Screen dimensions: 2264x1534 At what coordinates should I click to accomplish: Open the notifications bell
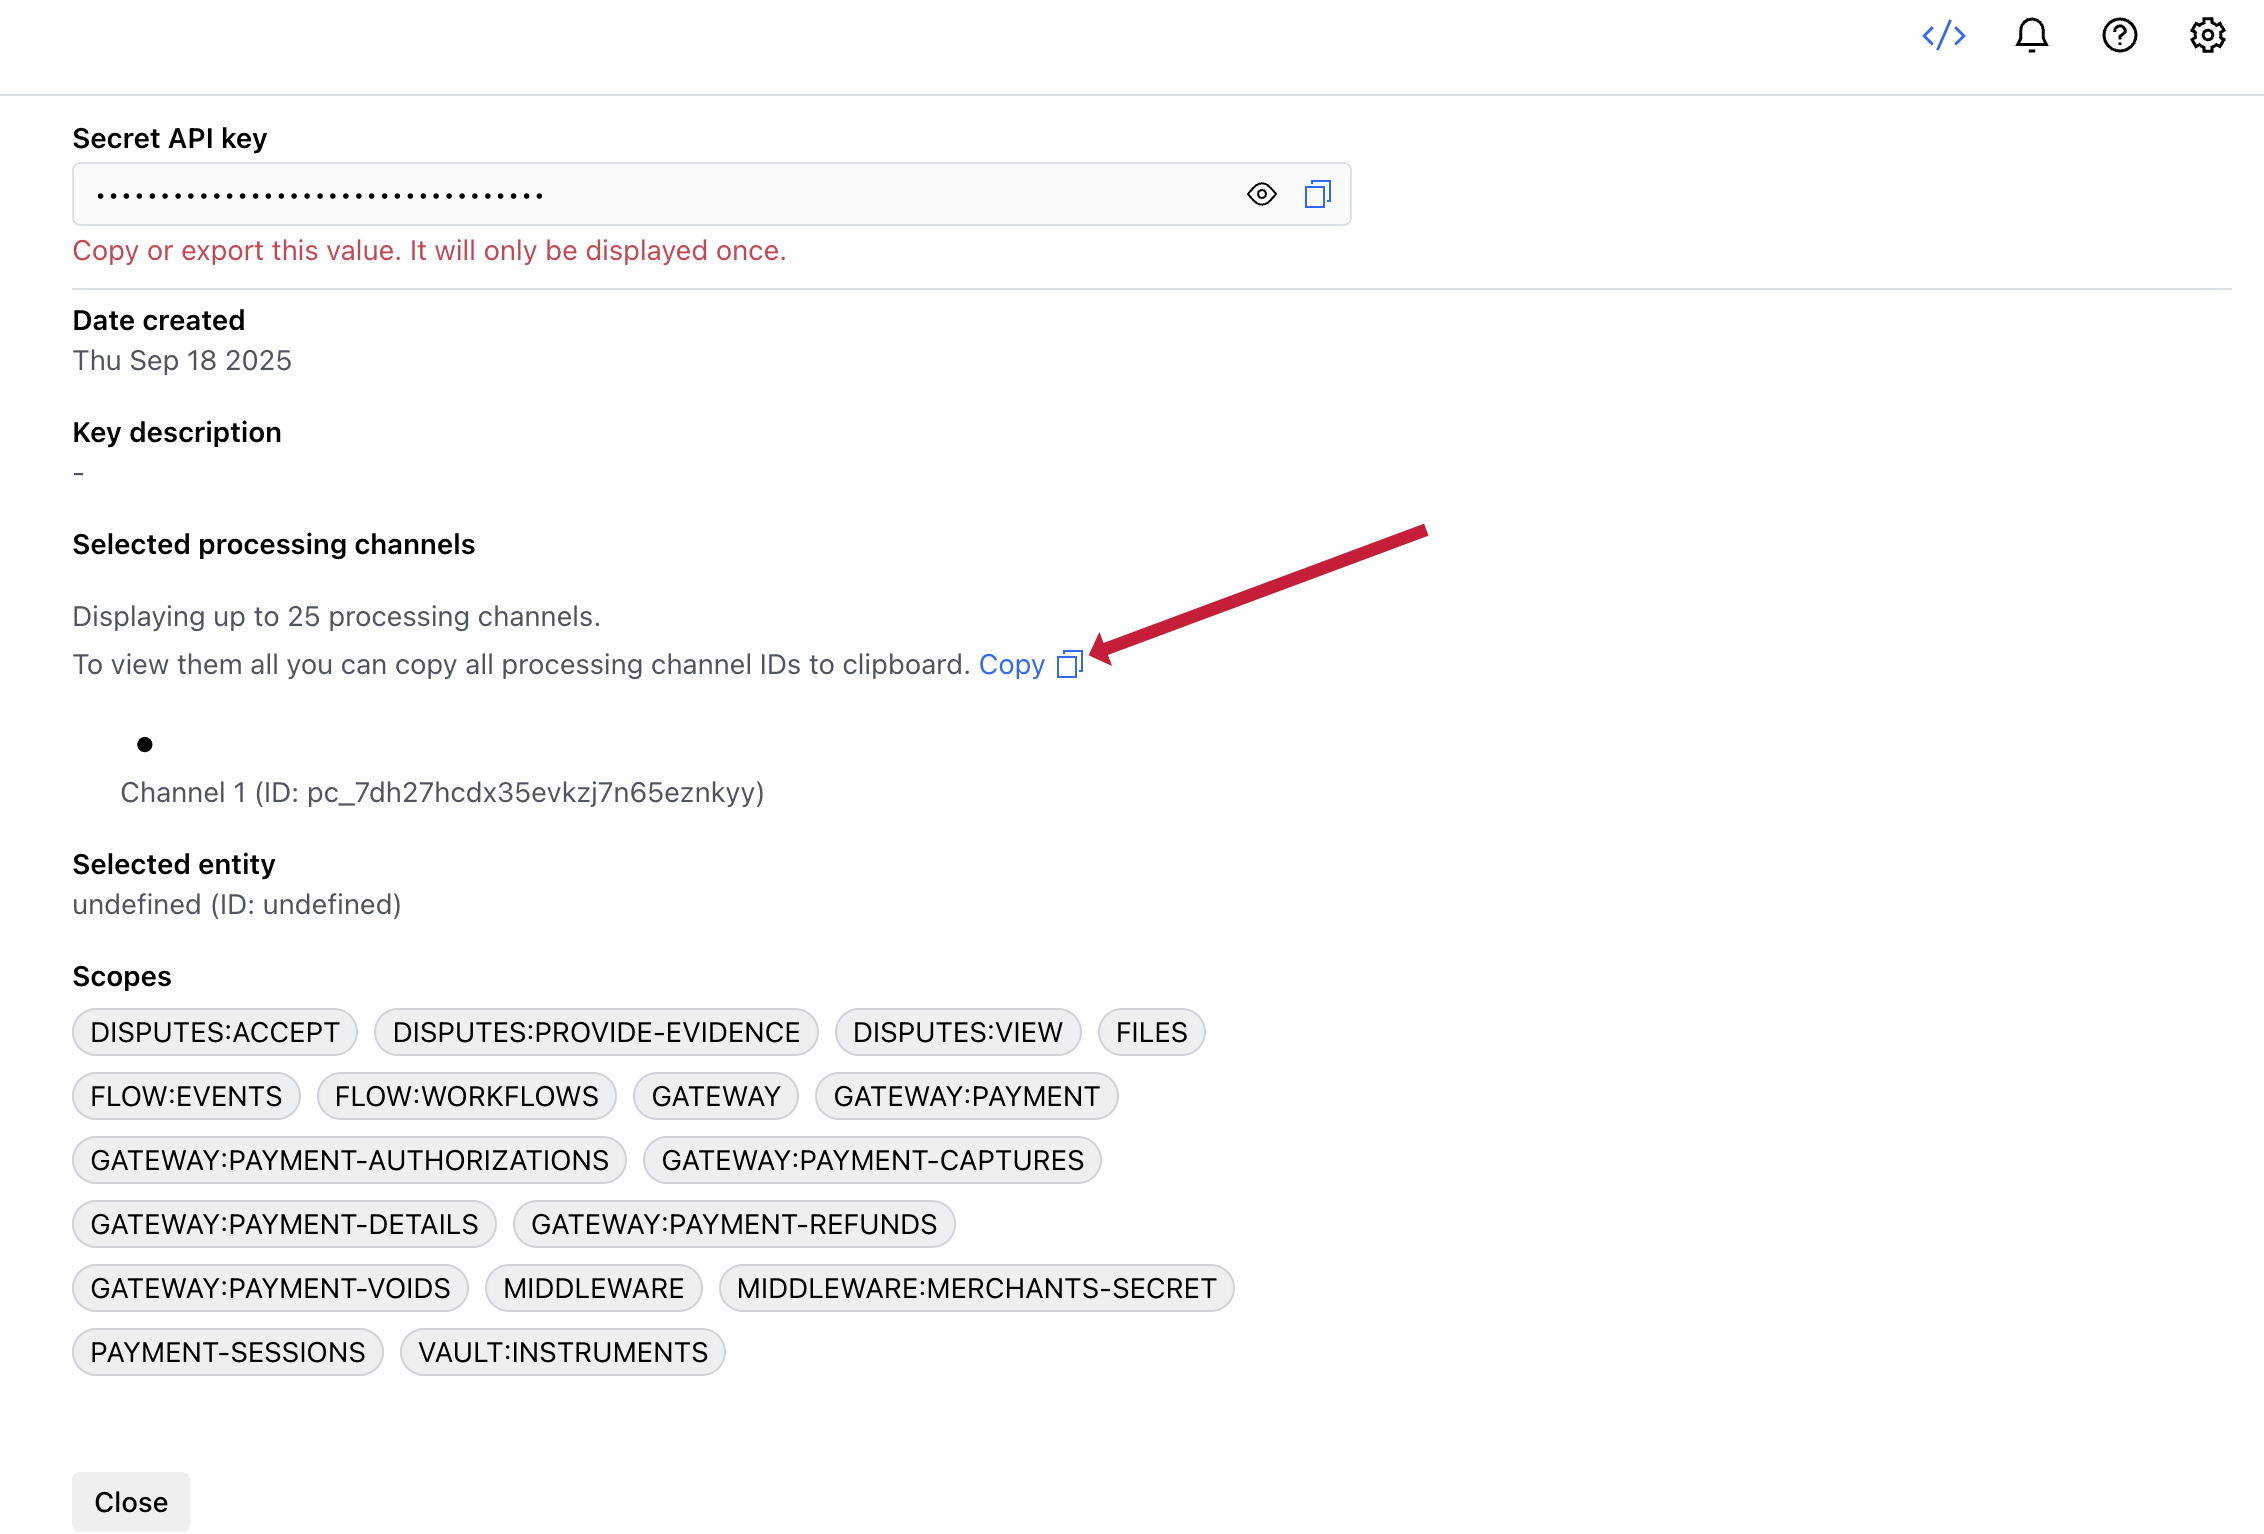click(x=2031, y=35)
